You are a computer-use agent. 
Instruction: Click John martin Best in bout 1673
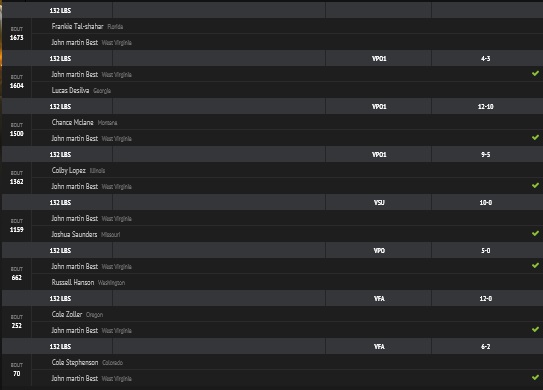click(x=74, y=42)
